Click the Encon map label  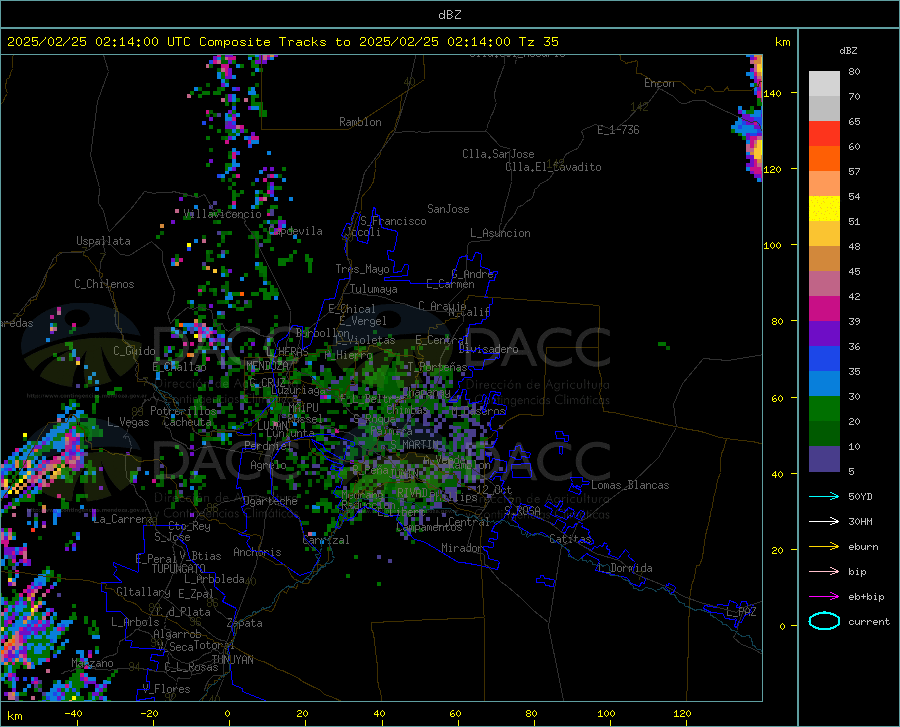(659, 83)
